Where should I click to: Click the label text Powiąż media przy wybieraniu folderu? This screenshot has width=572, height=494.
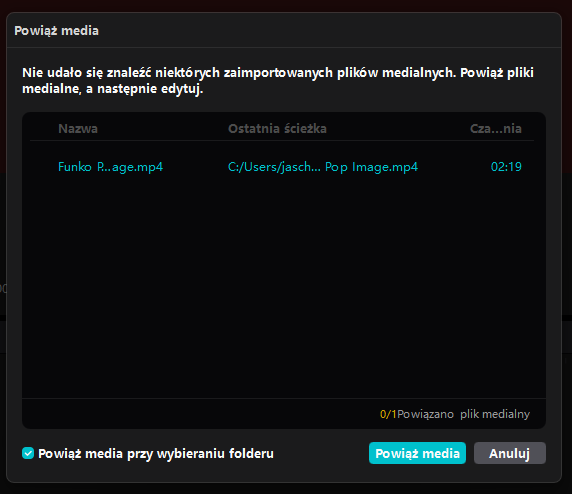point(156,454)
